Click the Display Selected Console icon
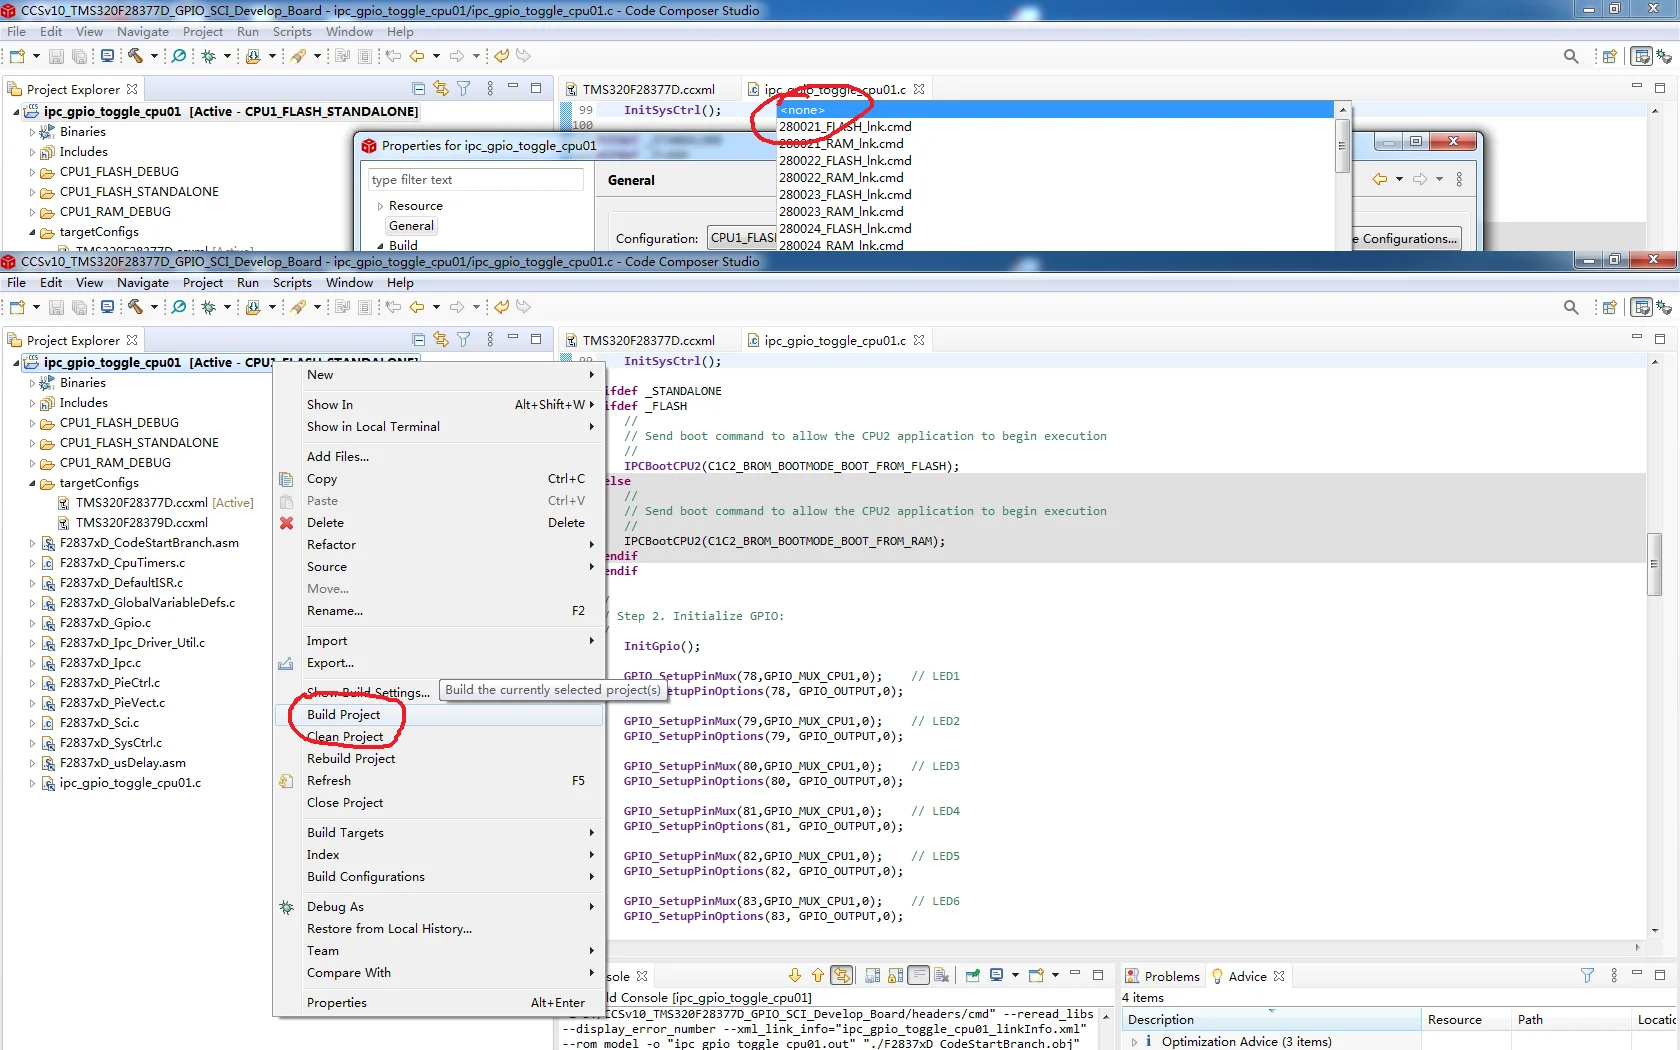The height and width of the screenshot is (1050, 1680). pyautogui.click(x=999, y=976)
